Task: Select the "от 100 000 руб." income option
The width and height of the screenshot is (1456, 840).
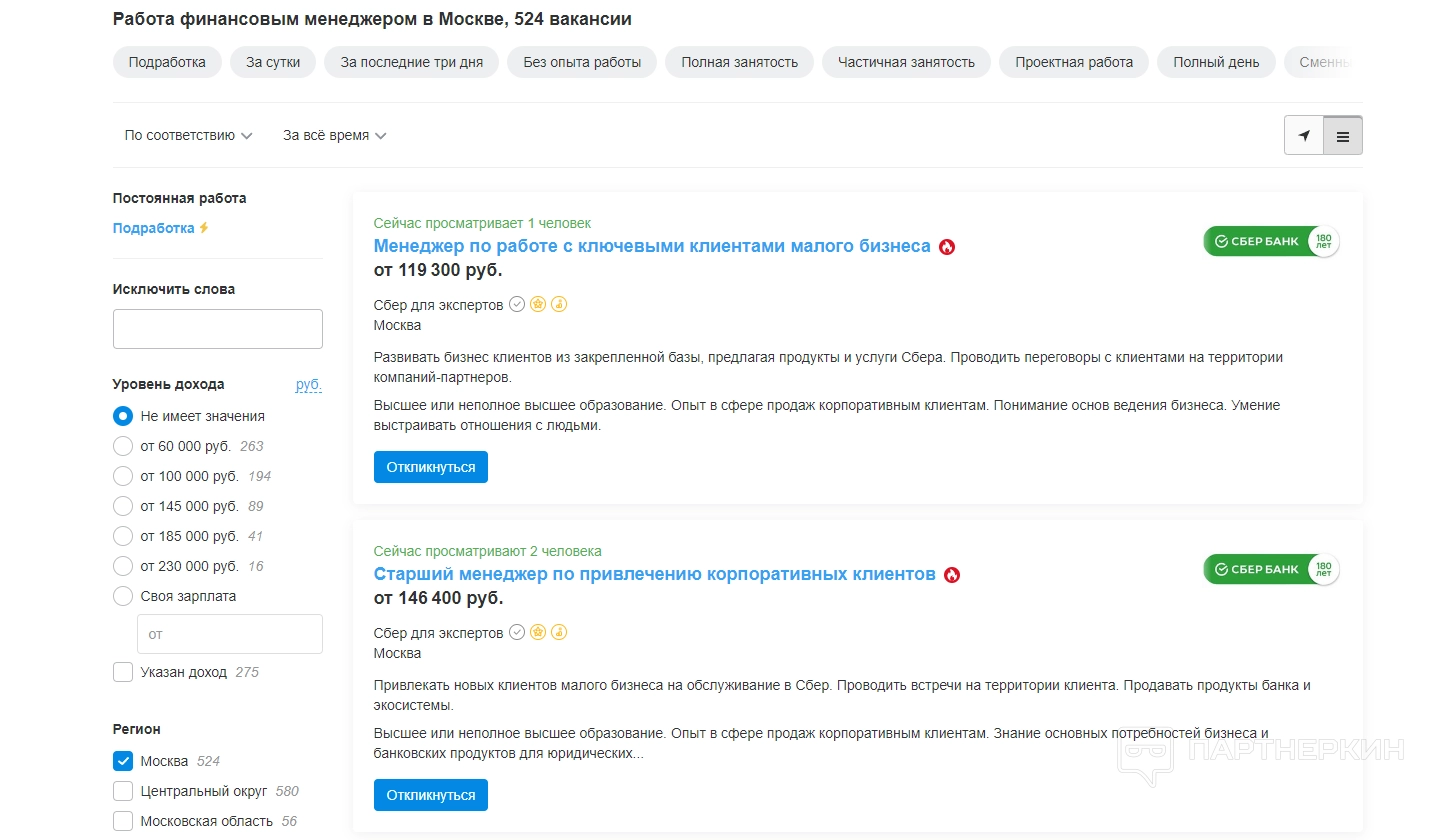Action: click(123, 476)
